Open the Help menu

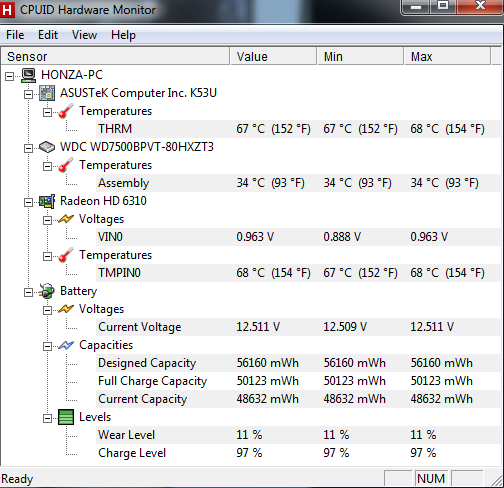[123, 35]
